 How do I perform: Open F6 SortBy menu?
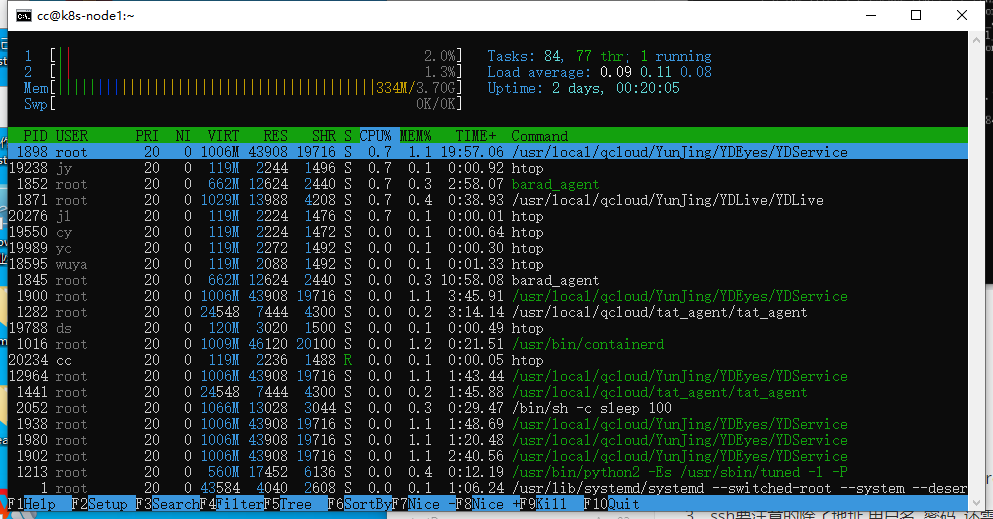(359, 504)
